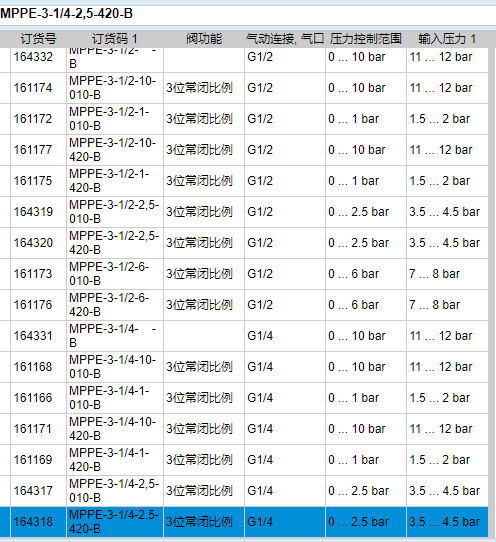Select order number 161173
Image resolution: width=496 pixels, height=542 pixels.
tap(33, 274)
